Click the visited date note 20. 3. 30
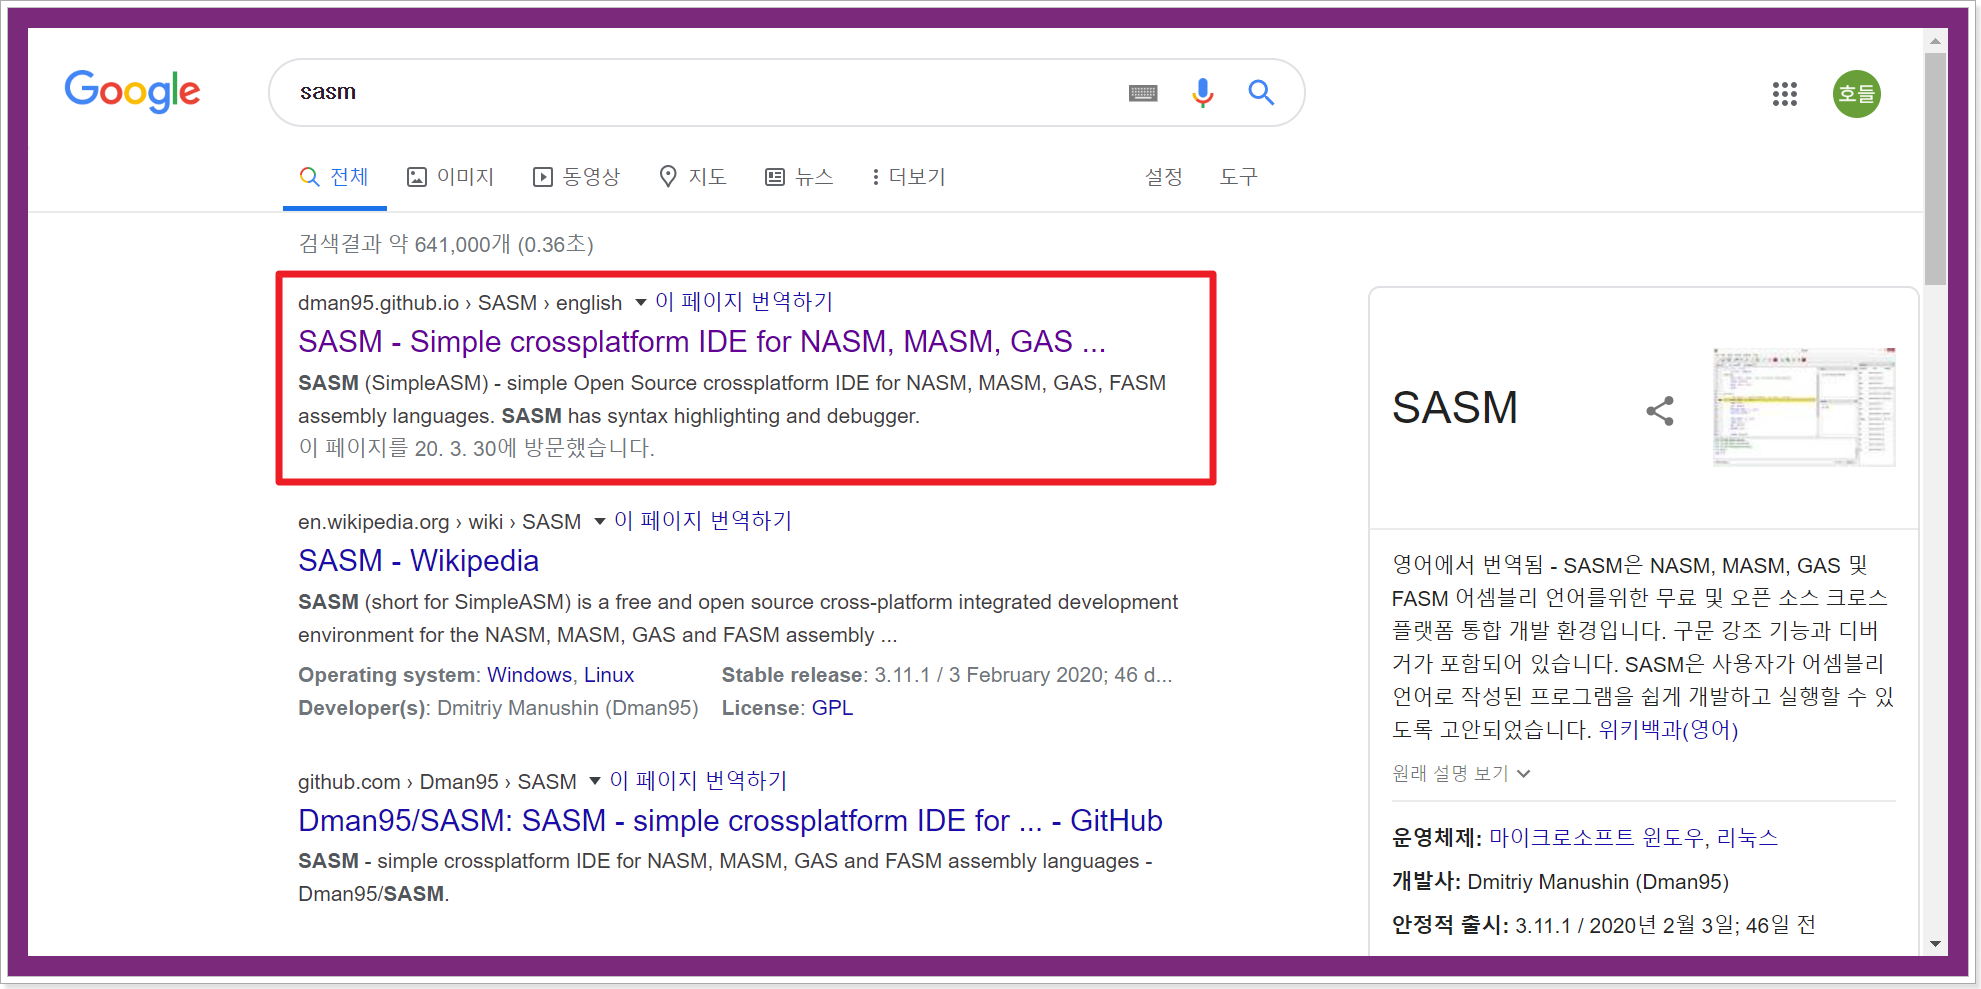Image resolution: width=1981 pixels, height=989 pixels. point(476,448)
